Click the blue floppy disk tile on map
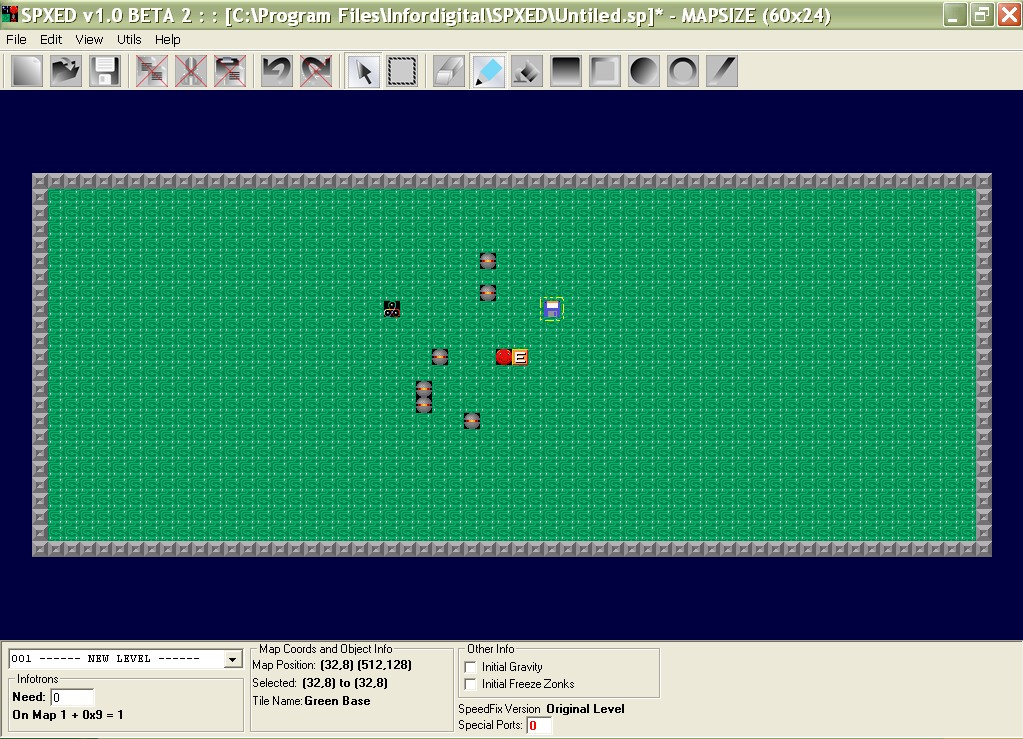The height and width of the screenshot is (739, 1023). coord(552,309)
